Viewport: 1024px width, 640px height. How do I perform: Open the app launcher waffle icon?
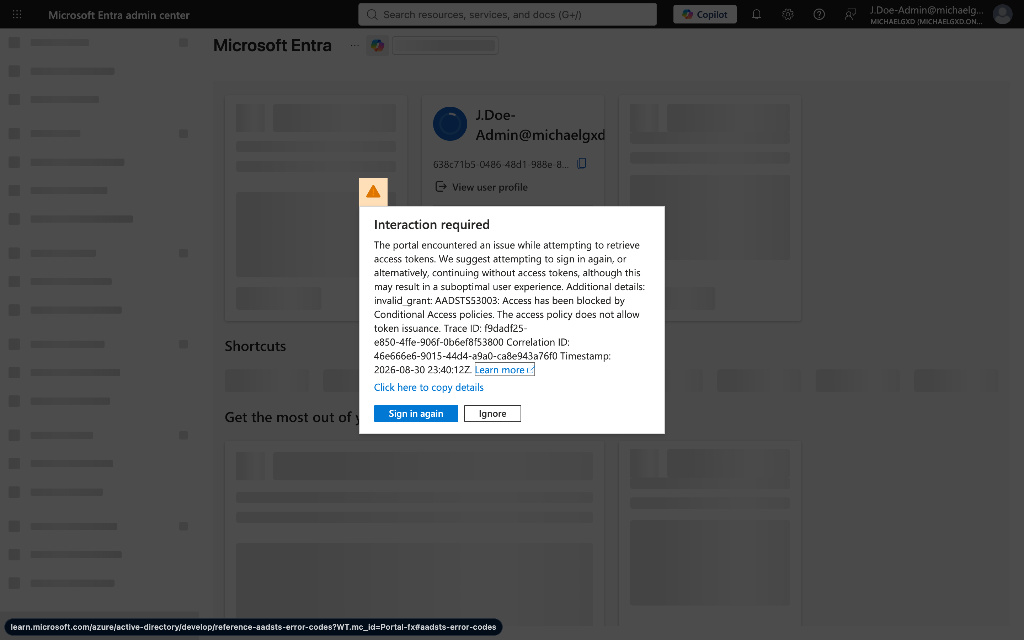point(17,14)
